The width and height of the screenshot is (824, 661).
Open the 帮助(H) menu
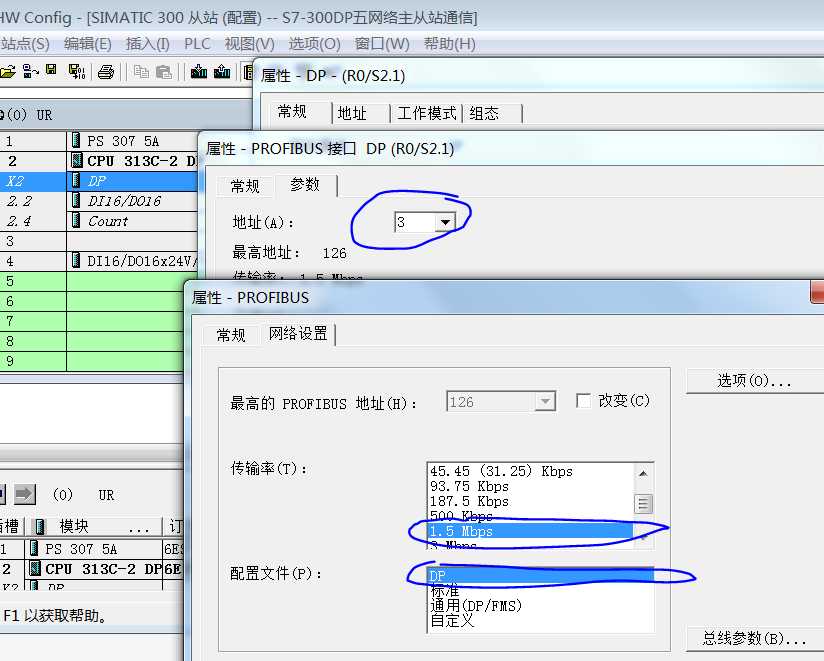pyautogui.click(x=450, y=44)
